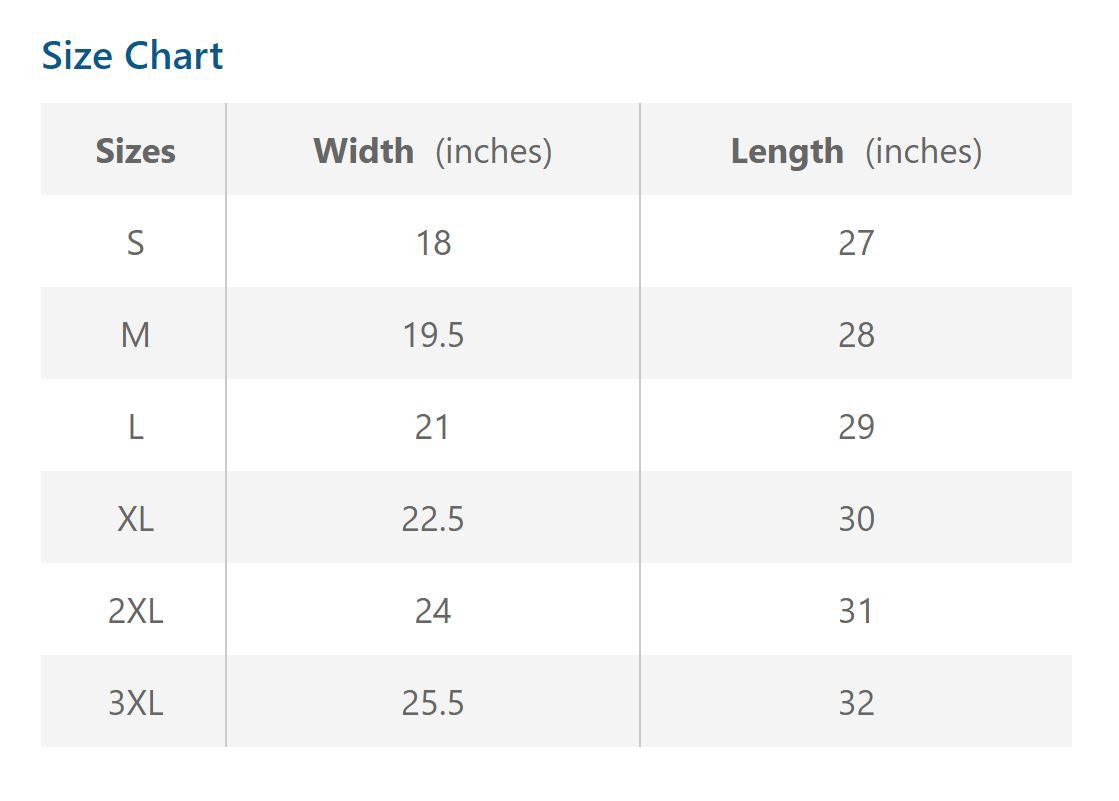Click the width value 21
Viewport: 1119px width, 801px height.
coord(433,427)
